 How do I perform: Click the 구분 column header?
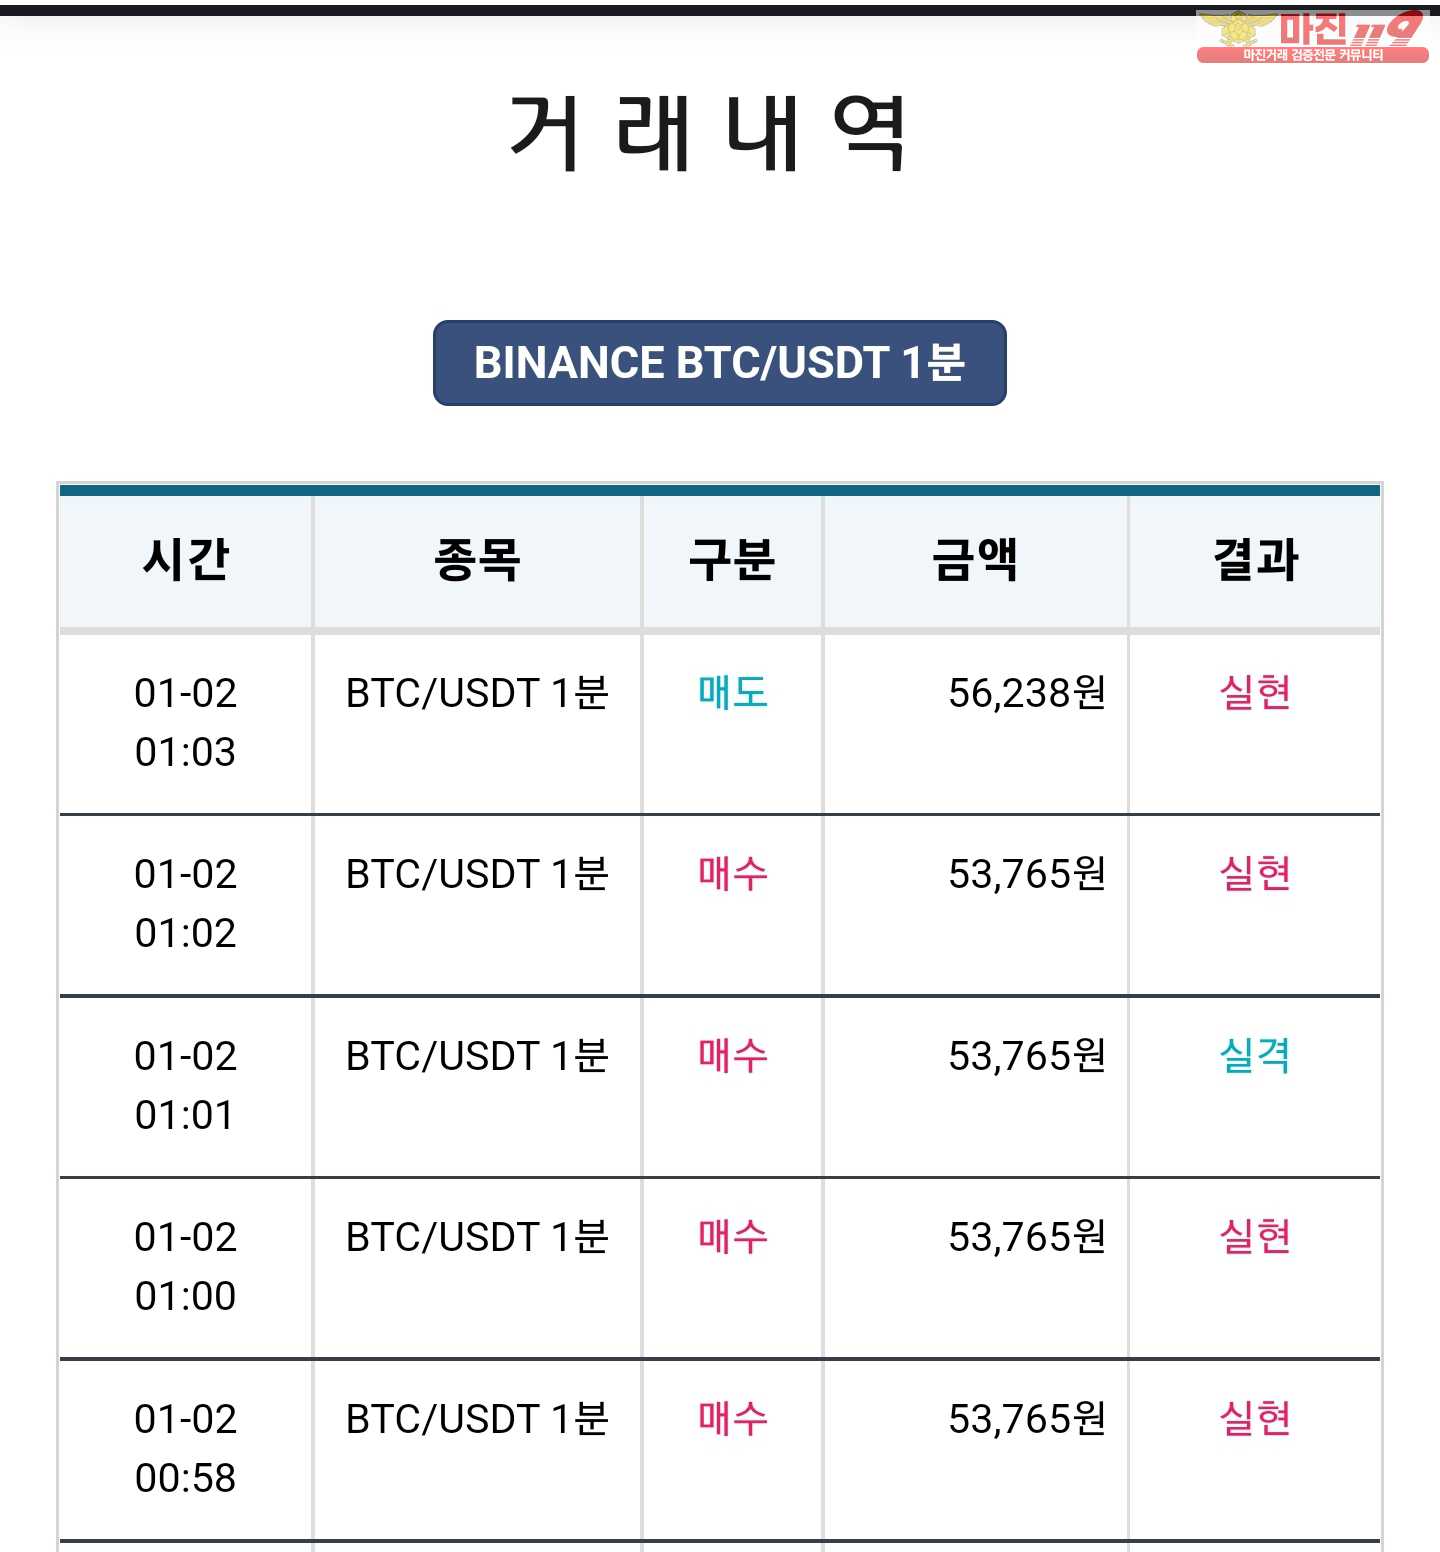tap(732, 560)
